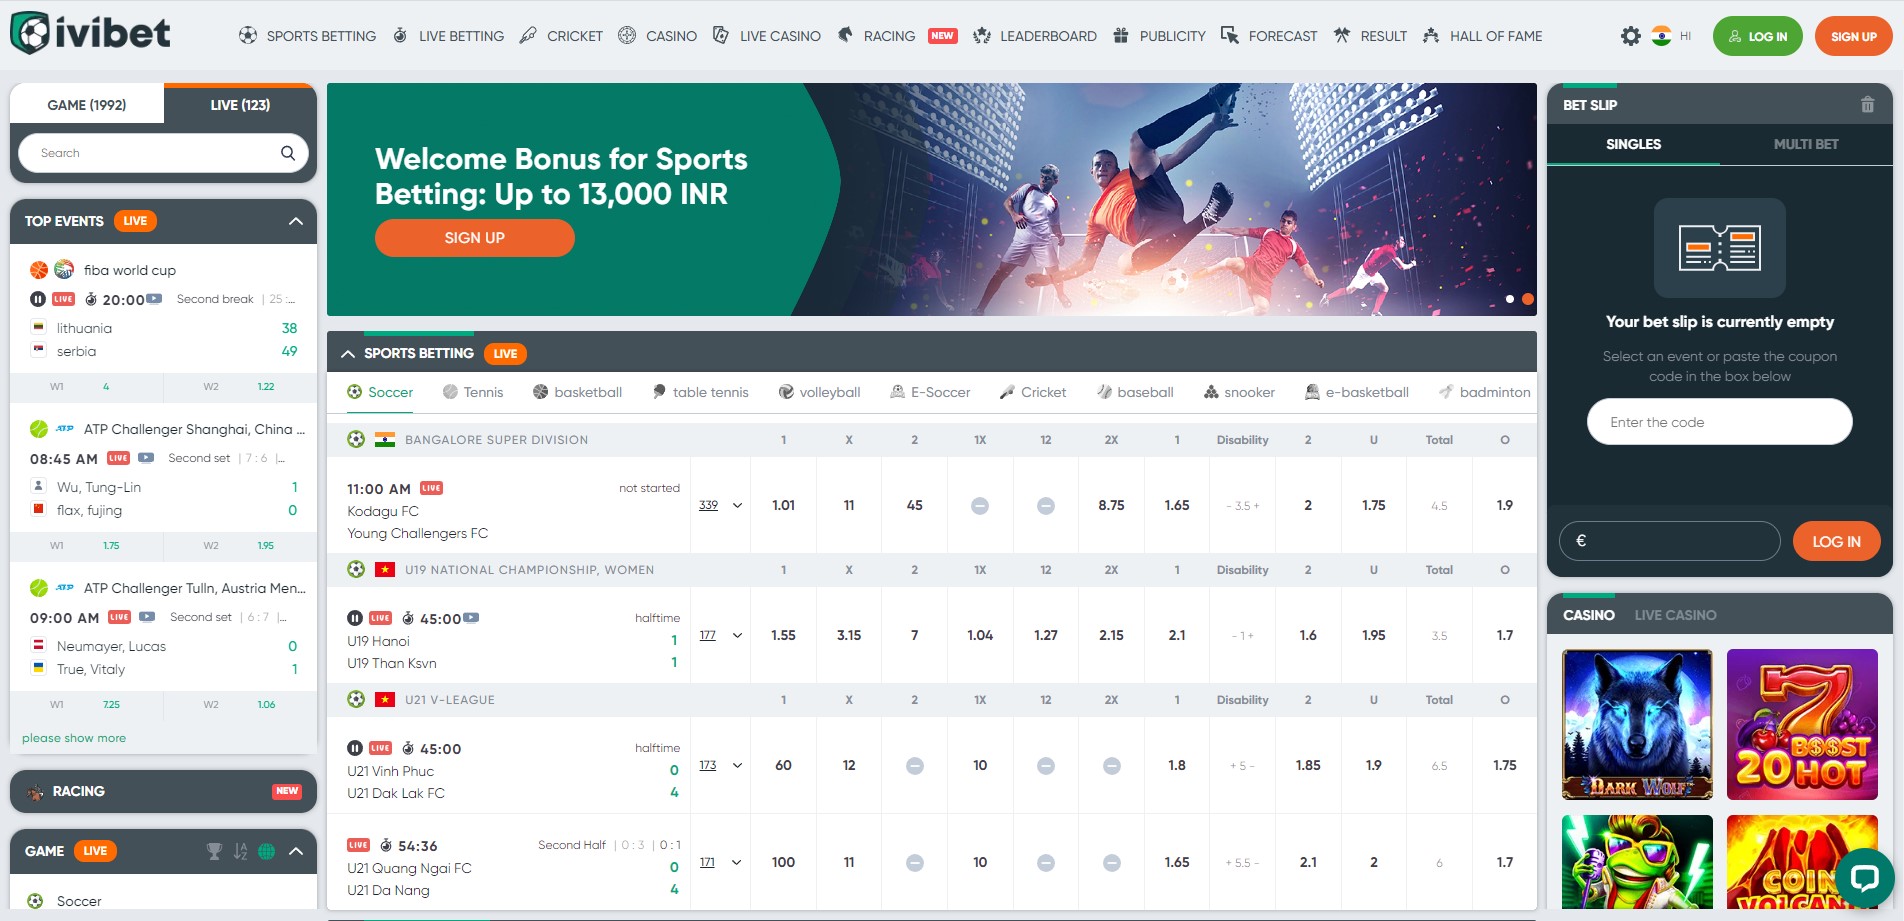This screenshot has width=1904, height=921.
Task: Collapse the GAME LIVE panel chevron
Action: (x=296, y=851)
